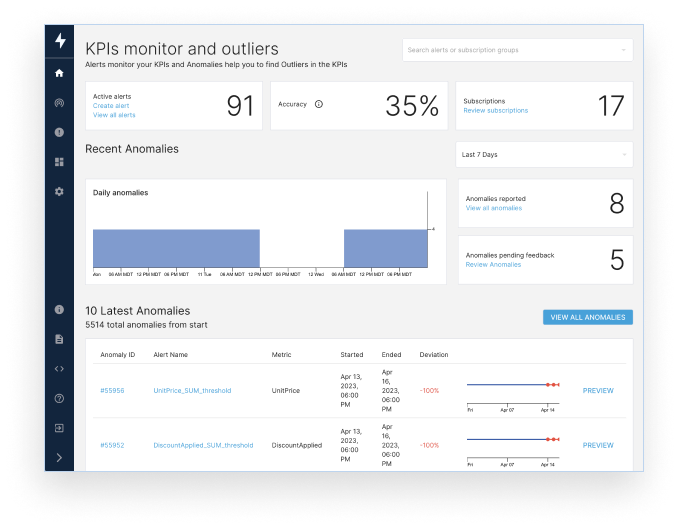Click the Review subscriptions link
Image resolution: width=680 pixels, height=528 pixels.
pos(496,111)
